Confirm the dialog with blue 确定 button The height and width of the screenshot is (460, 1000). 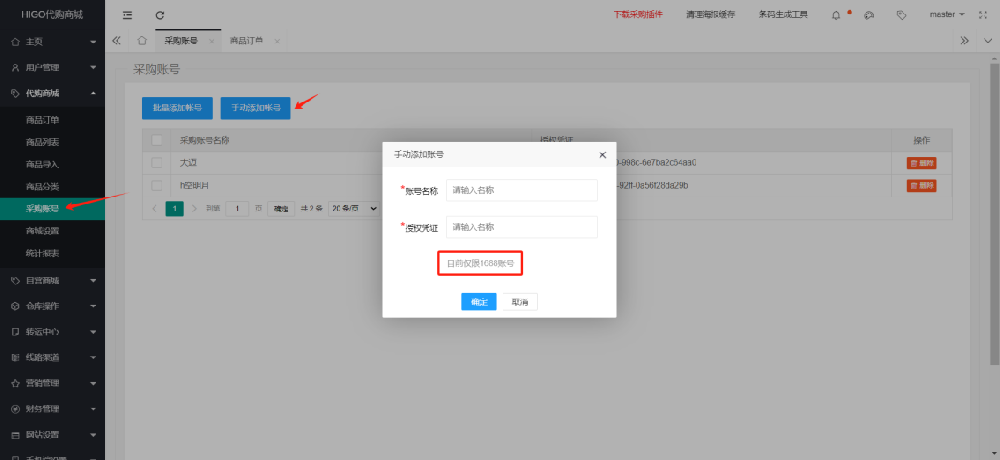pyautogui.click(x=479, y=302)
